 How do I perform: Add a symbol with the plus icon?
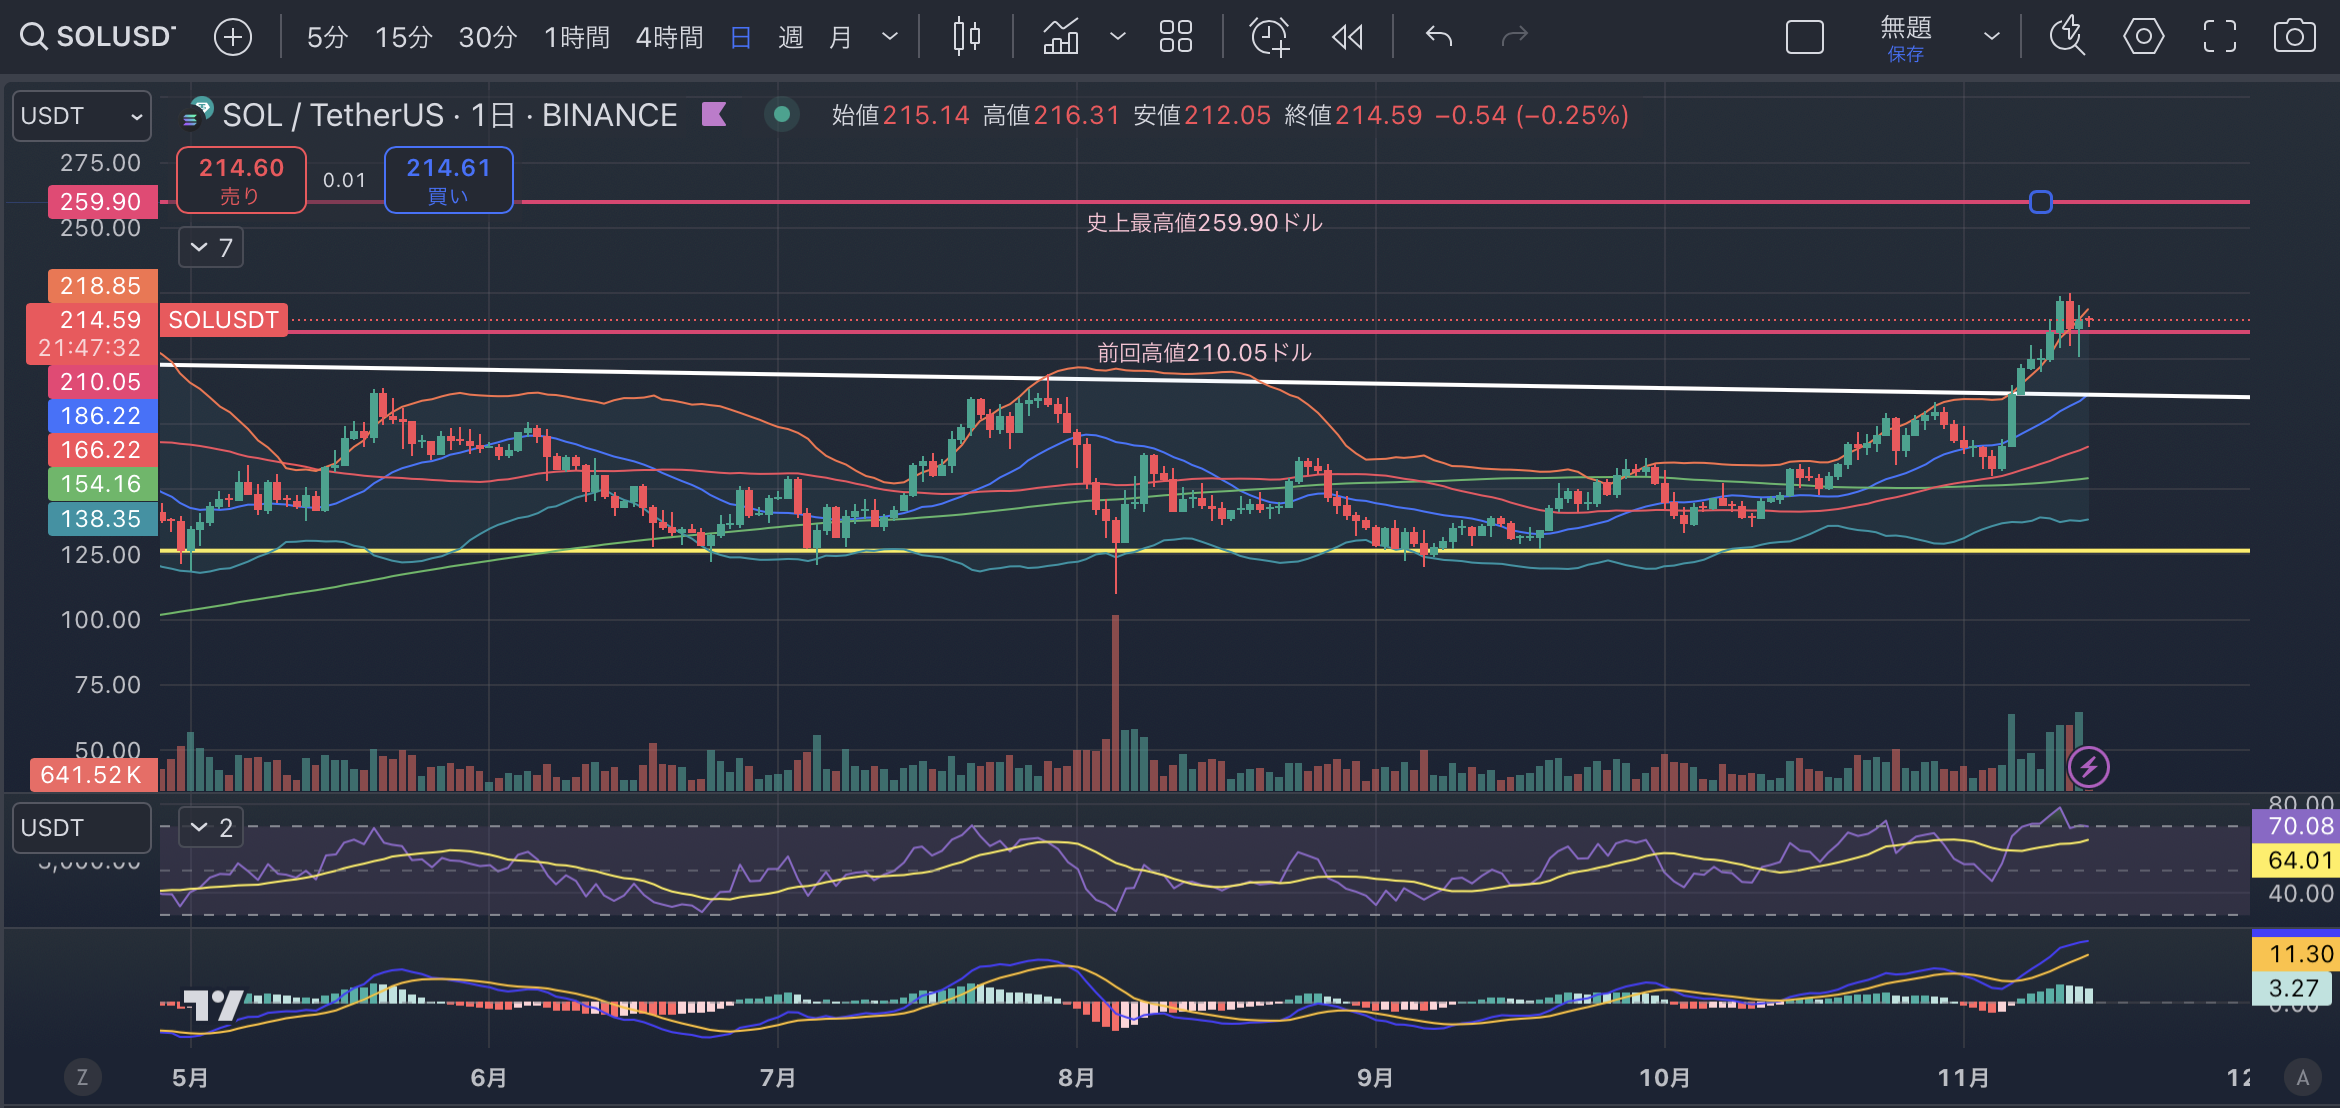click(x=233, y=37)
